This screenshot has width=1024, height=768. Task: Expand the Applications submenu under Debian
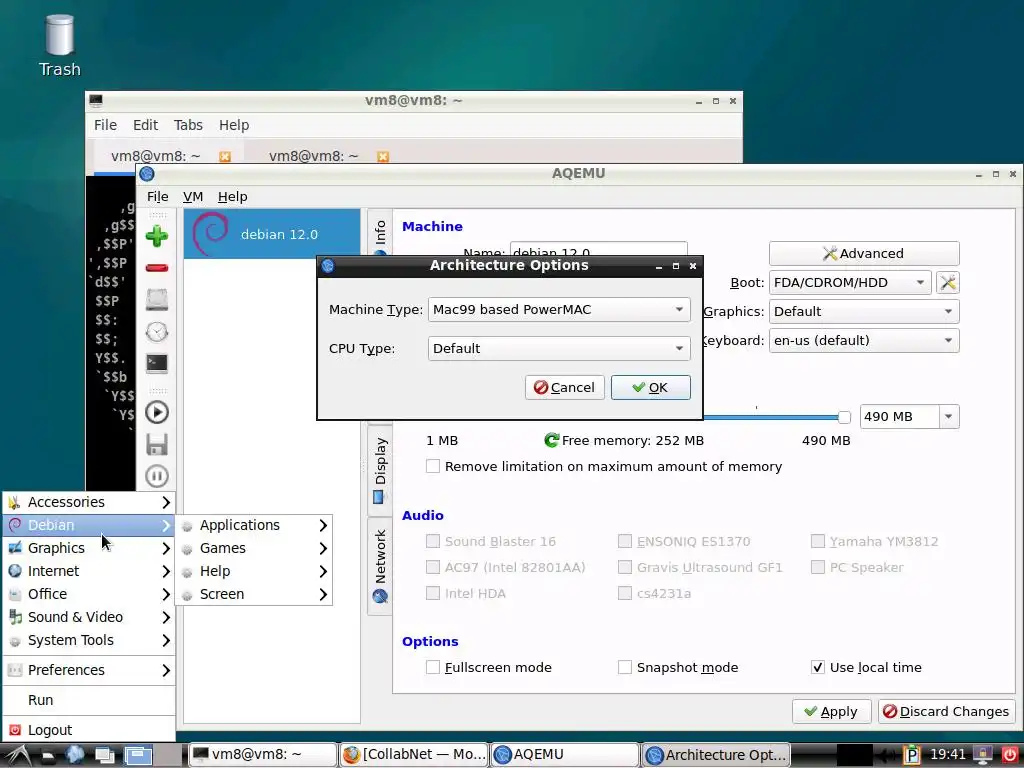click(255, 525)
